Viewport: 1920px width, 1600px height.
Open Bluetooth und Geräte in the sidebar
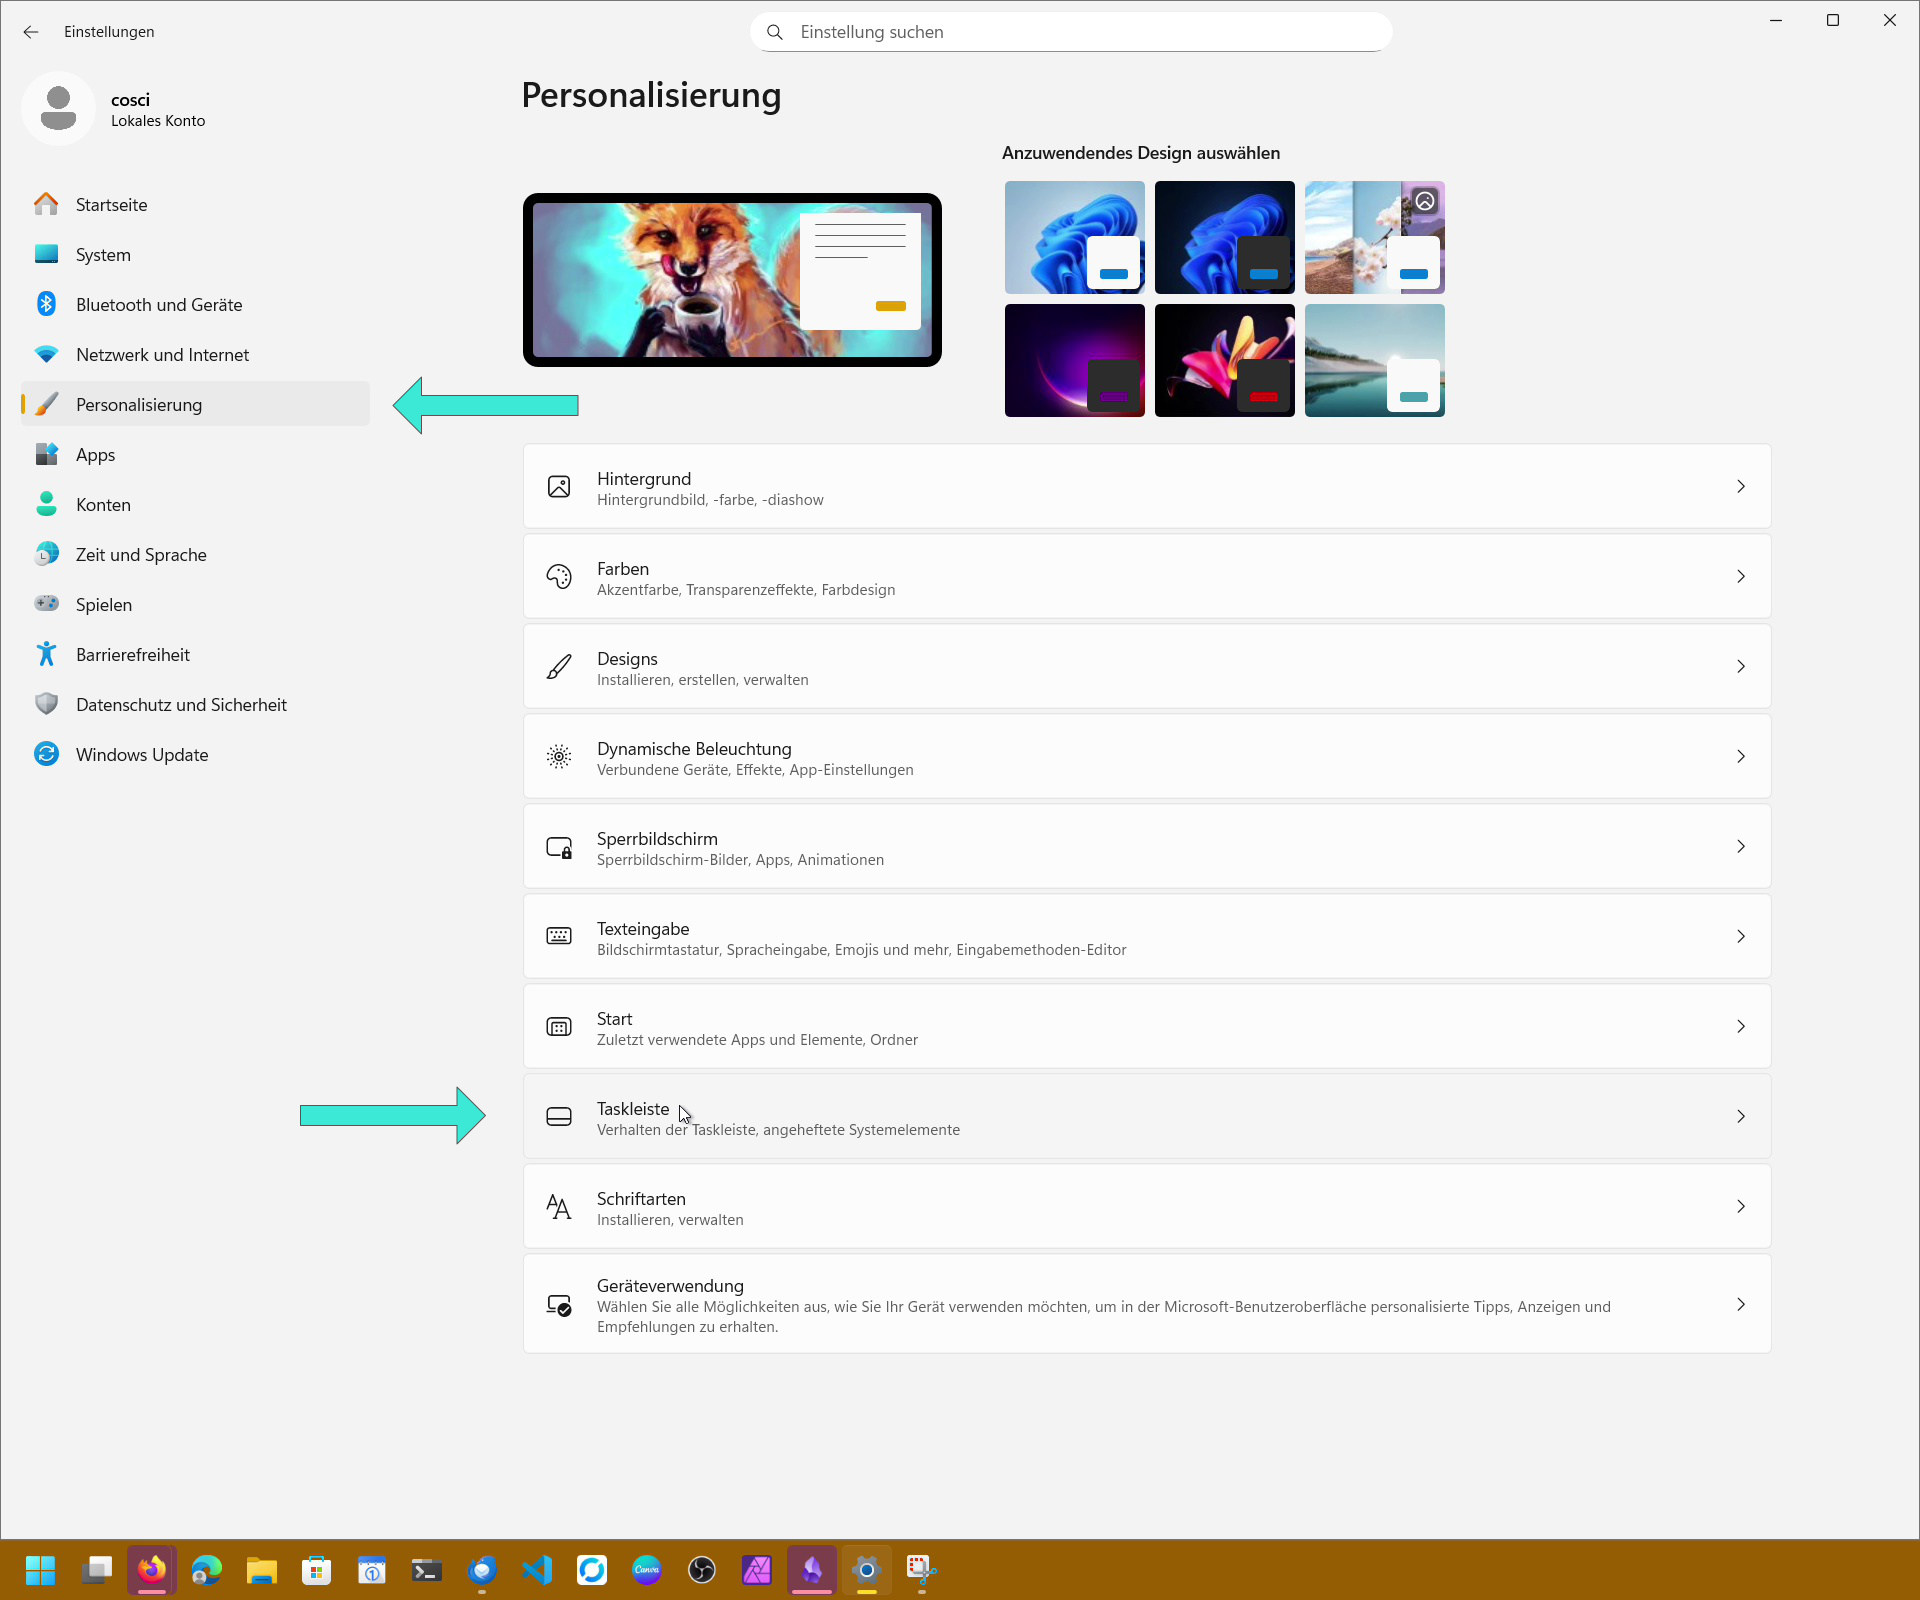tap(159, 305)
